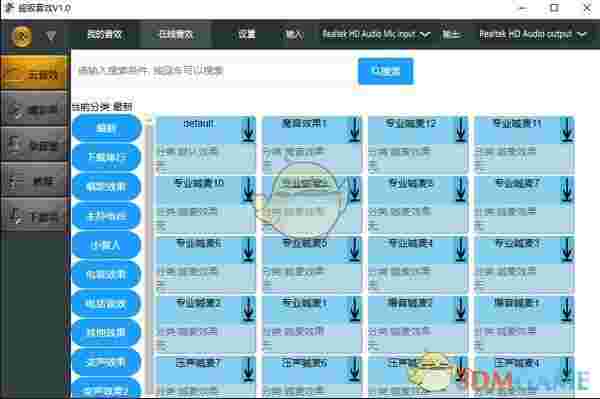Download the 专业混响2 effect
The image size is (600, 399).
(x=248, y=309)
